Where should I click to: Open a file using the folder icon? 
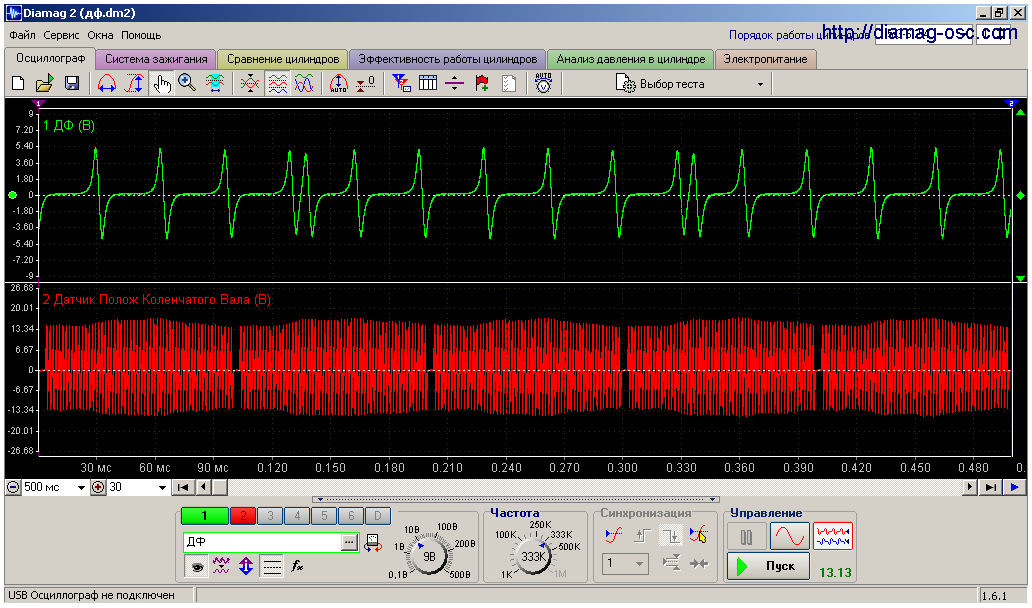pyautogui.click(x=45, y=84)
